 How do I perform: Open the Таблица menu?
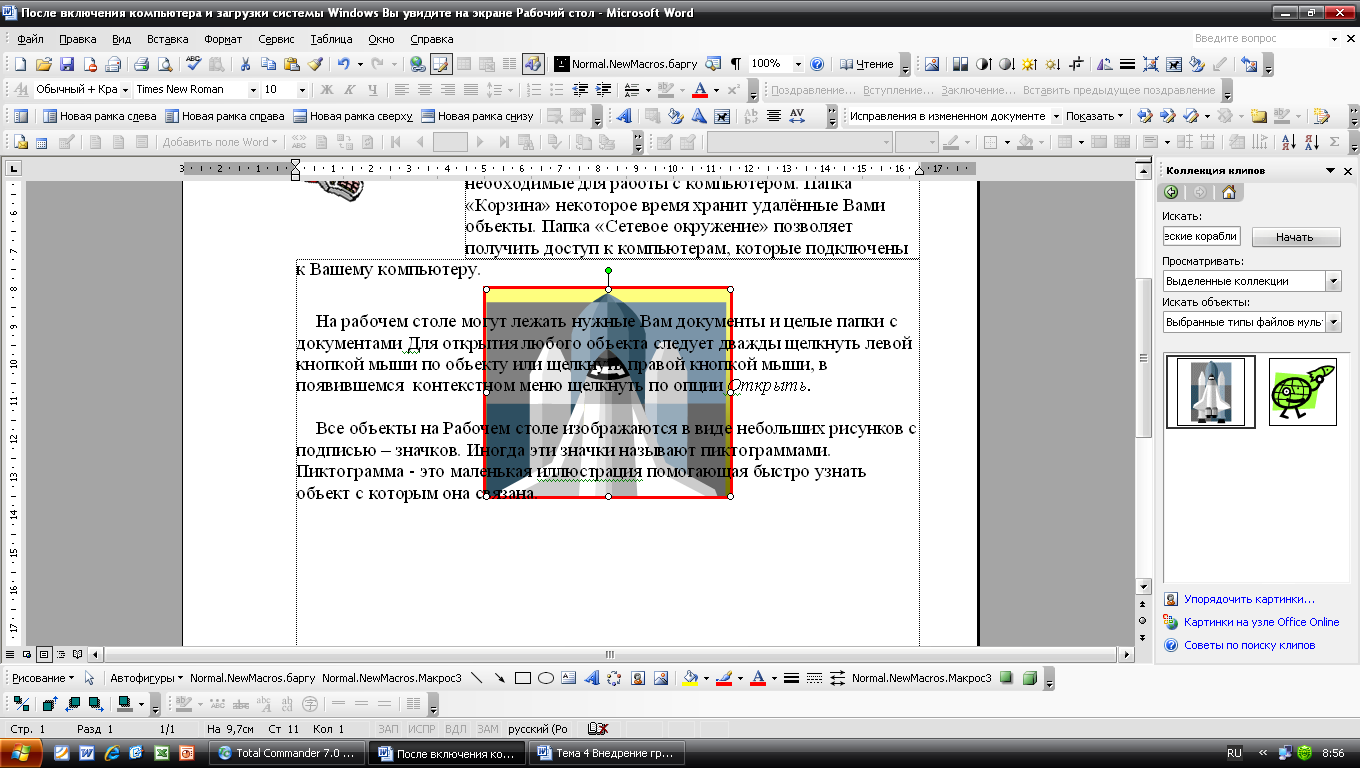[331, 39]
